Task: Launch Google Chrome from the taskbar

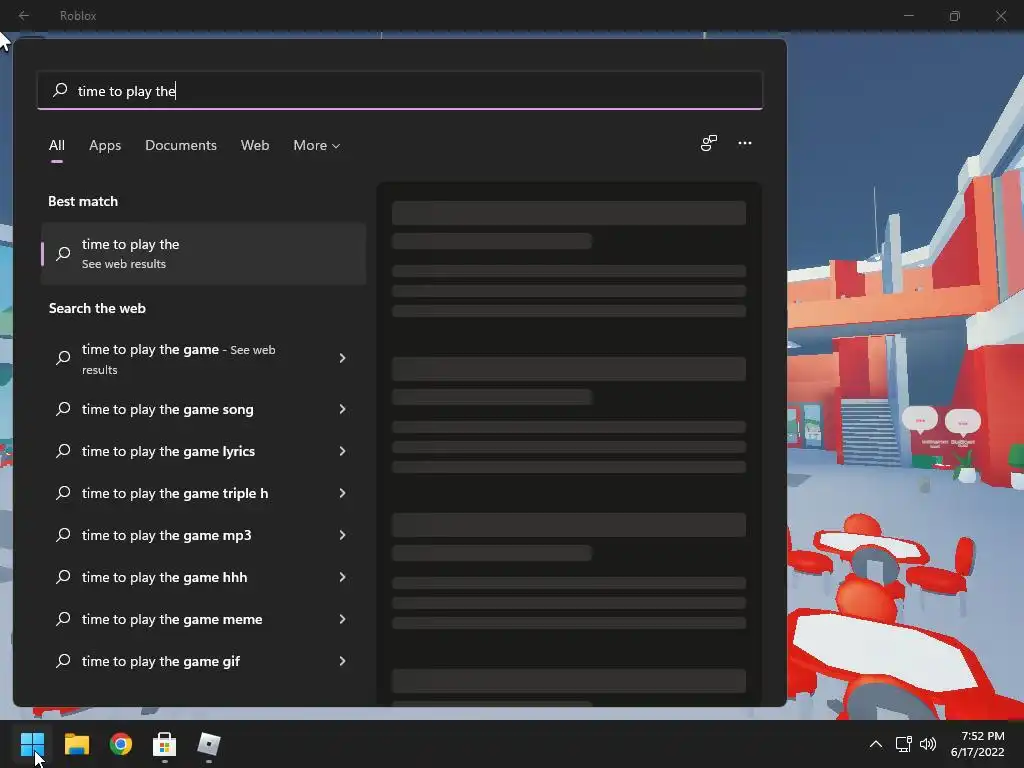Action: pos(121,744)
